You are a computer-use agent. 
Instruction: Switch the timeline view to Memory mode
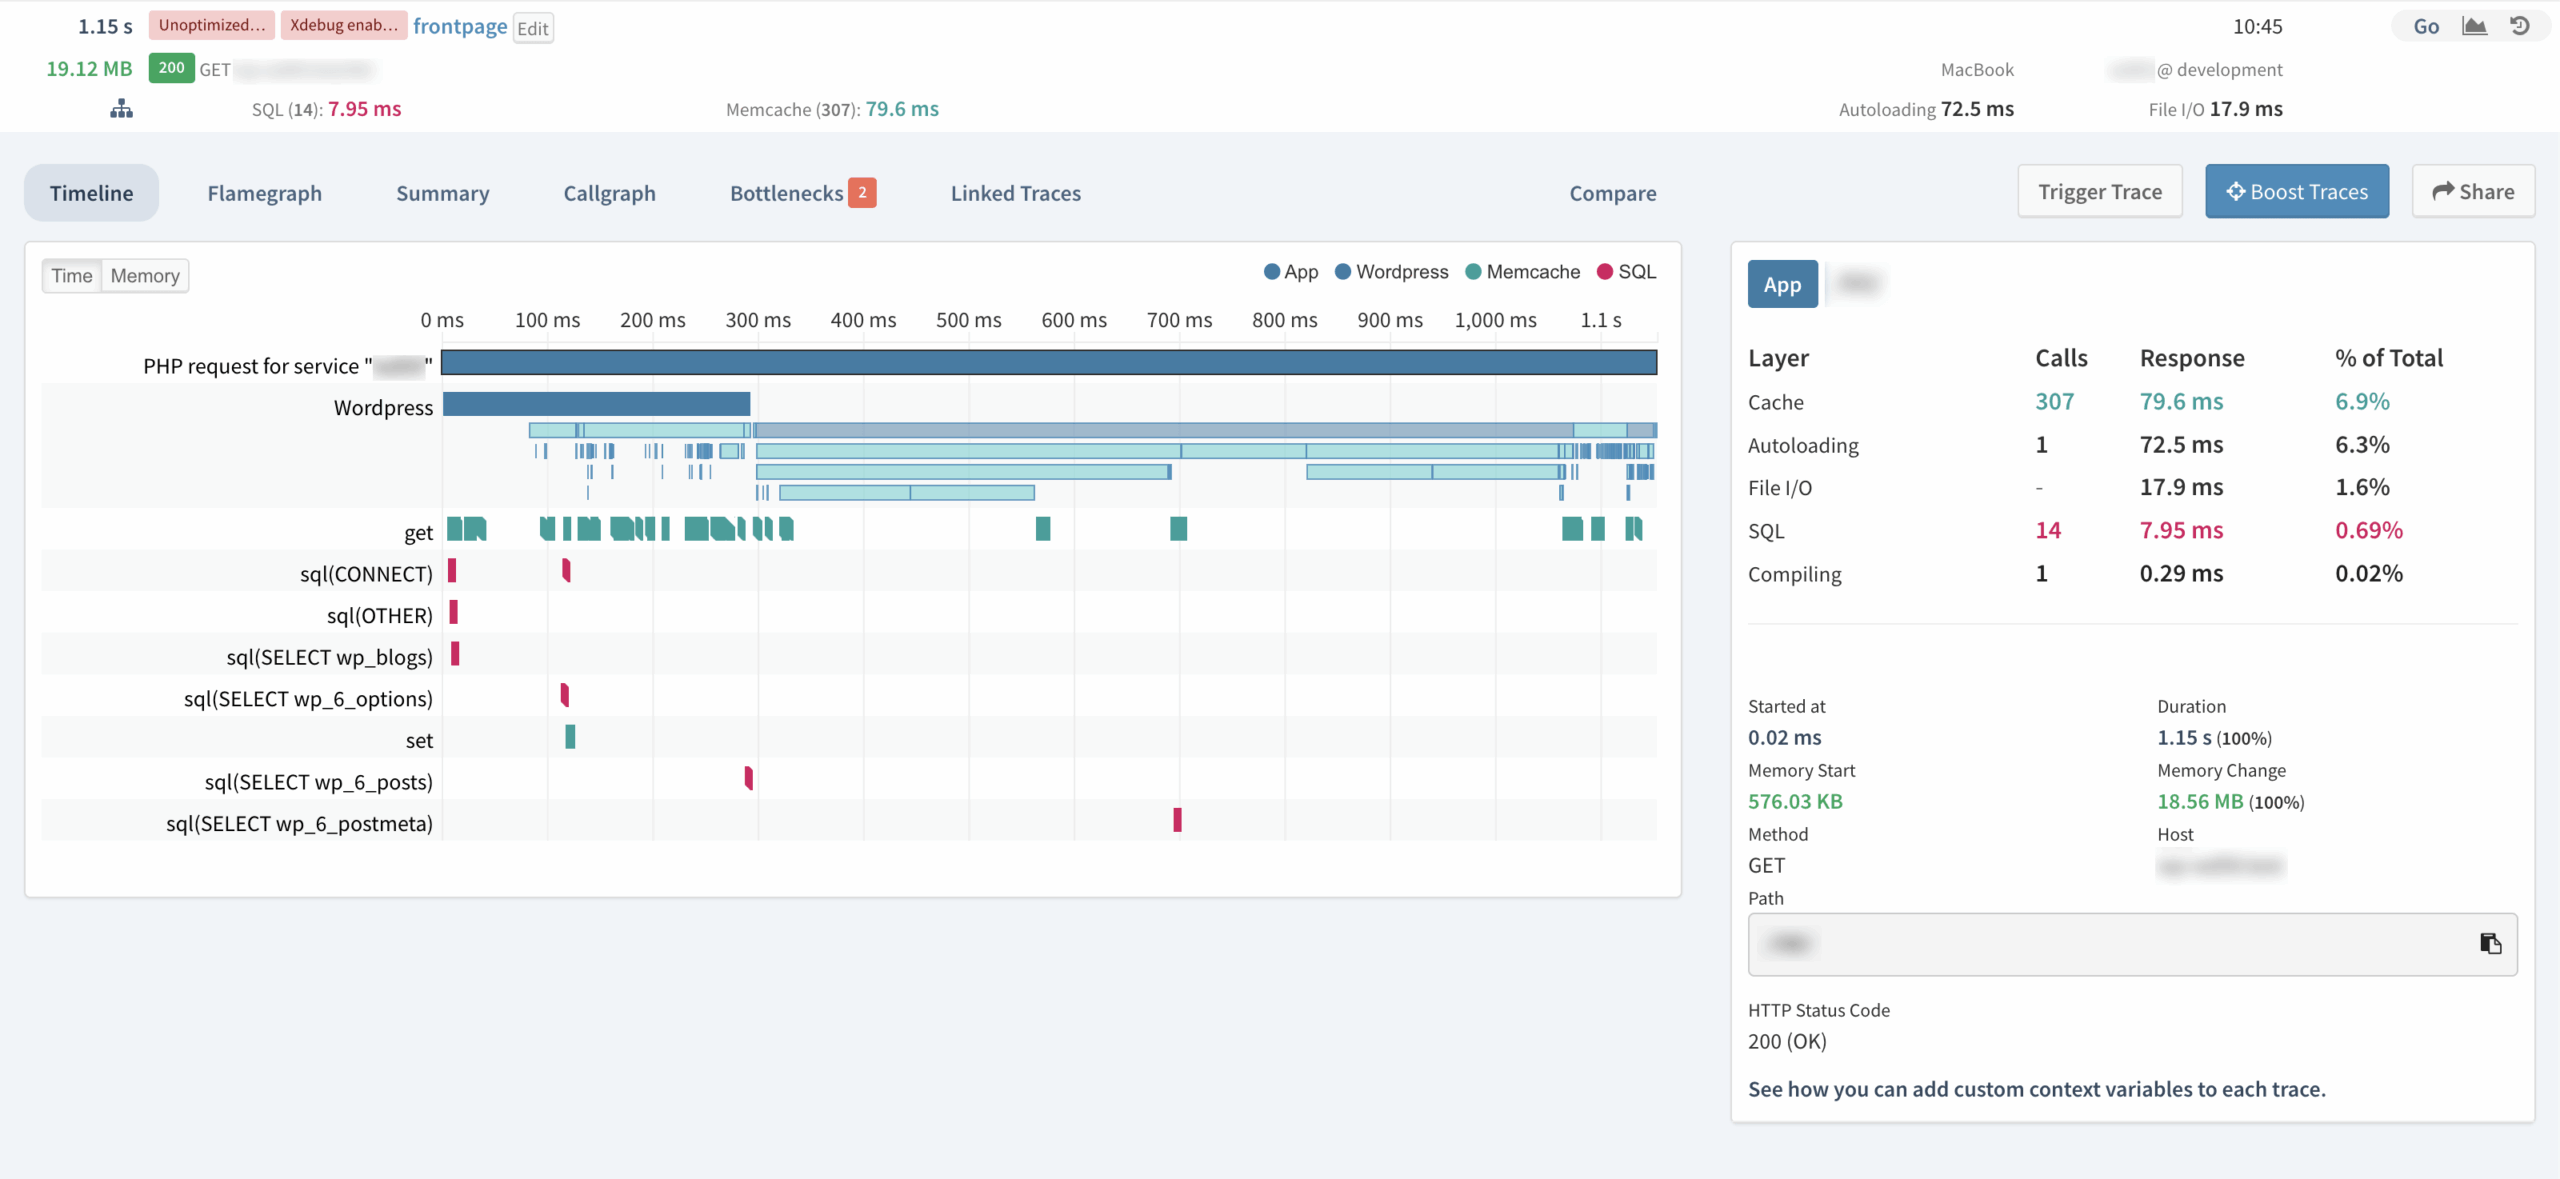145,275
